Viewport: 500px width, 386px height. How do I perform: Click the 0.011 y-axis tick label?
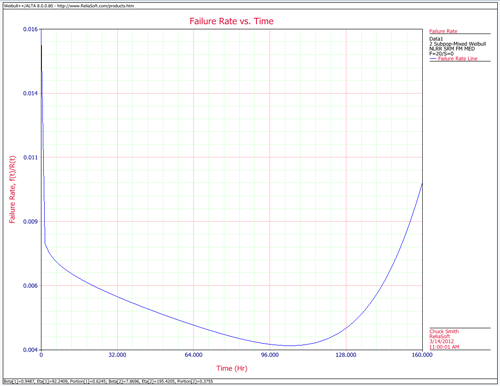(30, 157)
